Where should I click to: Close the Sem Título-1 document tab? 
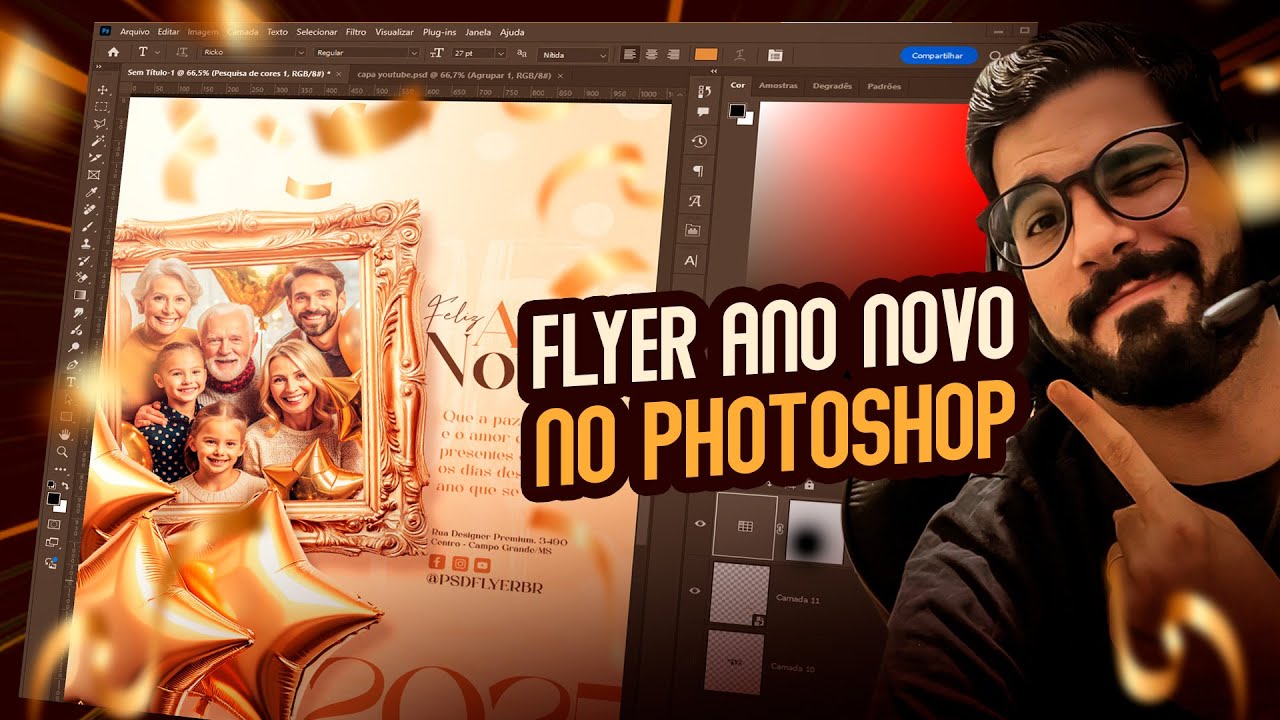click(x=339, y=74)
